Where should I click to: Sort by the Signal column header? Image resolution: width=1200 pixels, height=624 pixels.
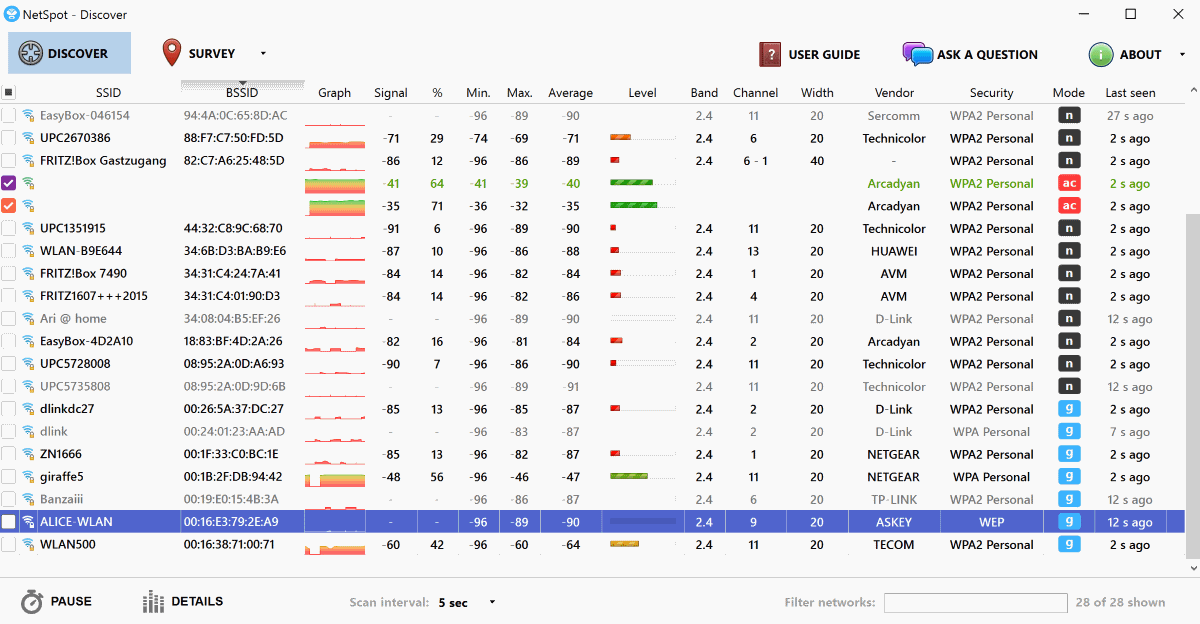click(390, 93)
